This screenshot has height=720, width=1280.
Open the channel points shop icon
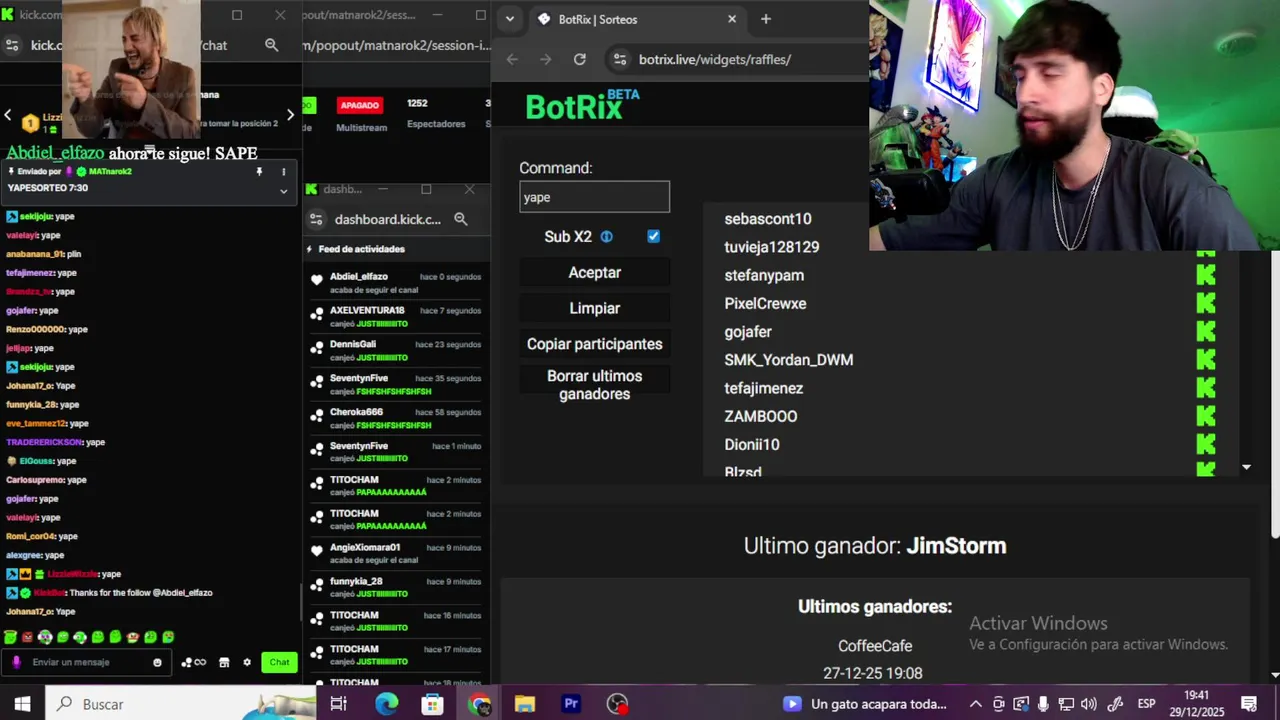coord(224,662)
